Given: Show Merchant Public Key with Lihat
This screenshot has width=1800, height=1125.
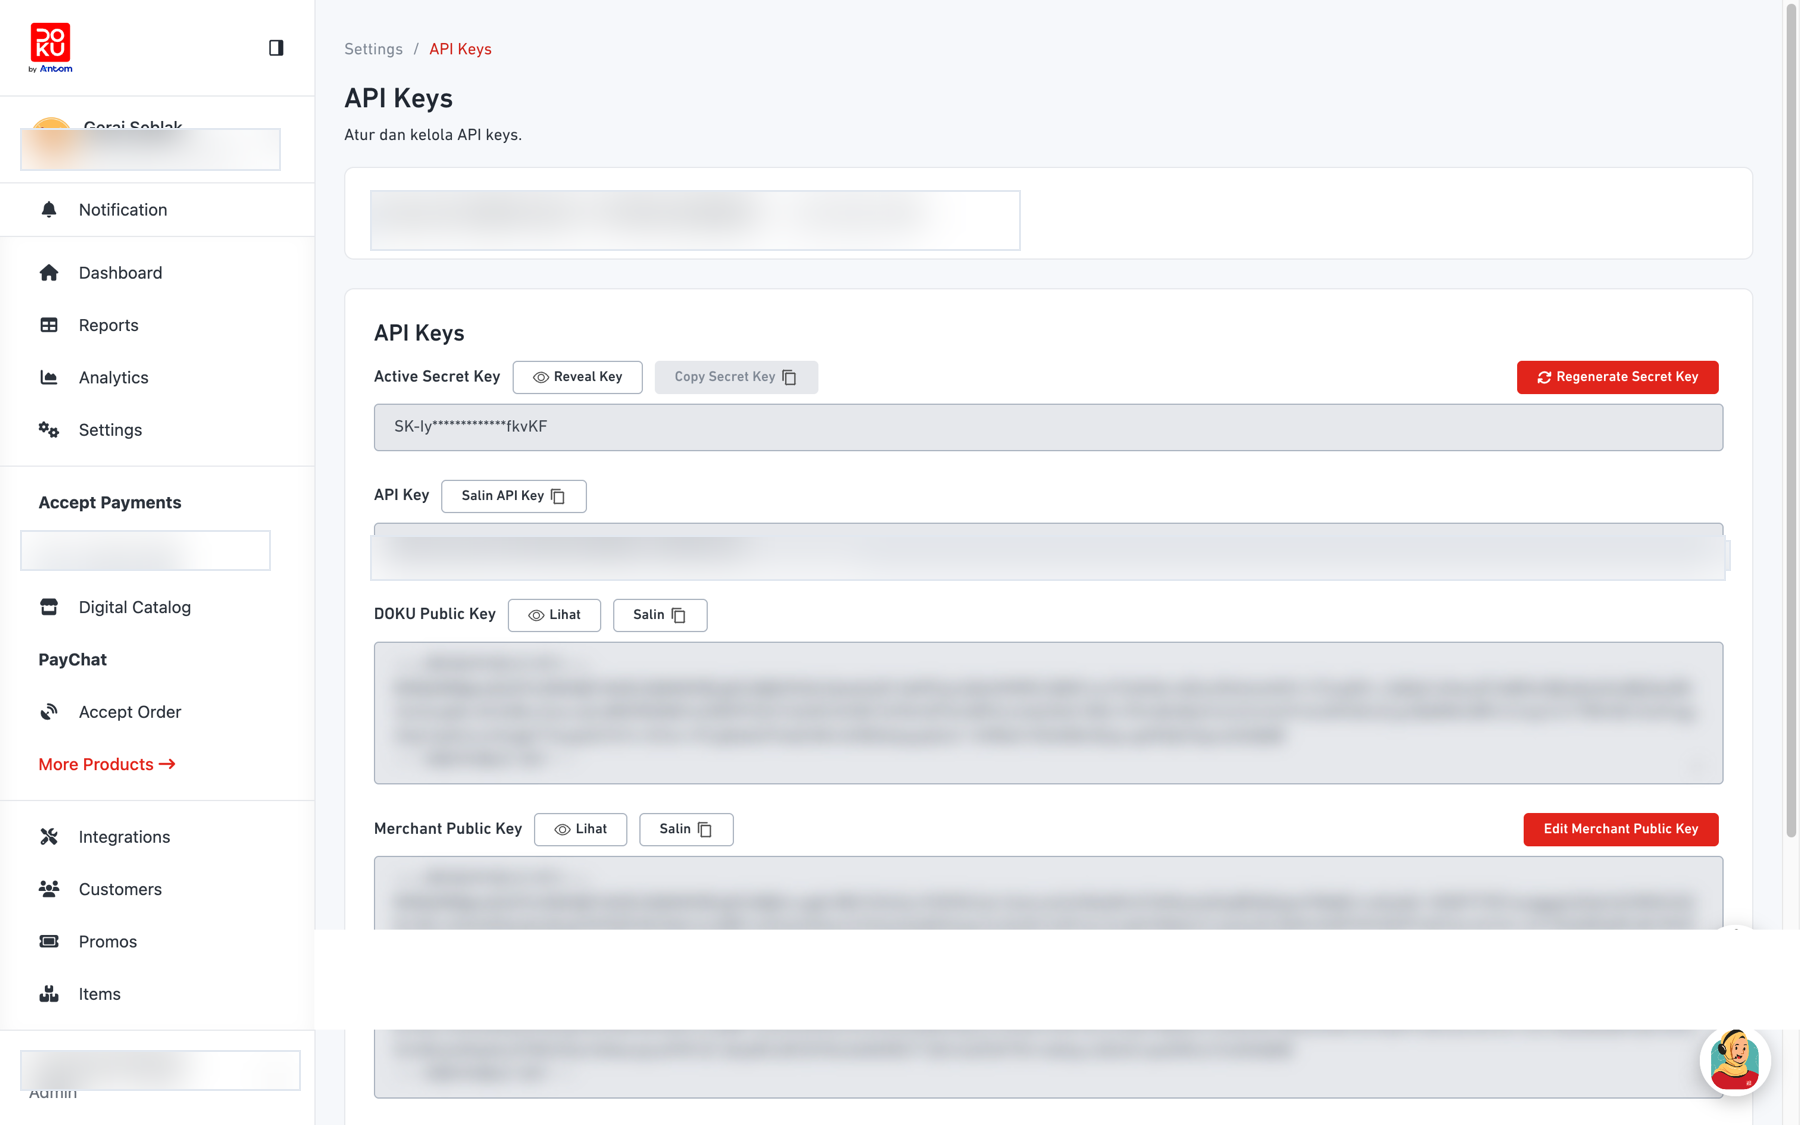Looking at the screenshot, I should tap(580, 829).
